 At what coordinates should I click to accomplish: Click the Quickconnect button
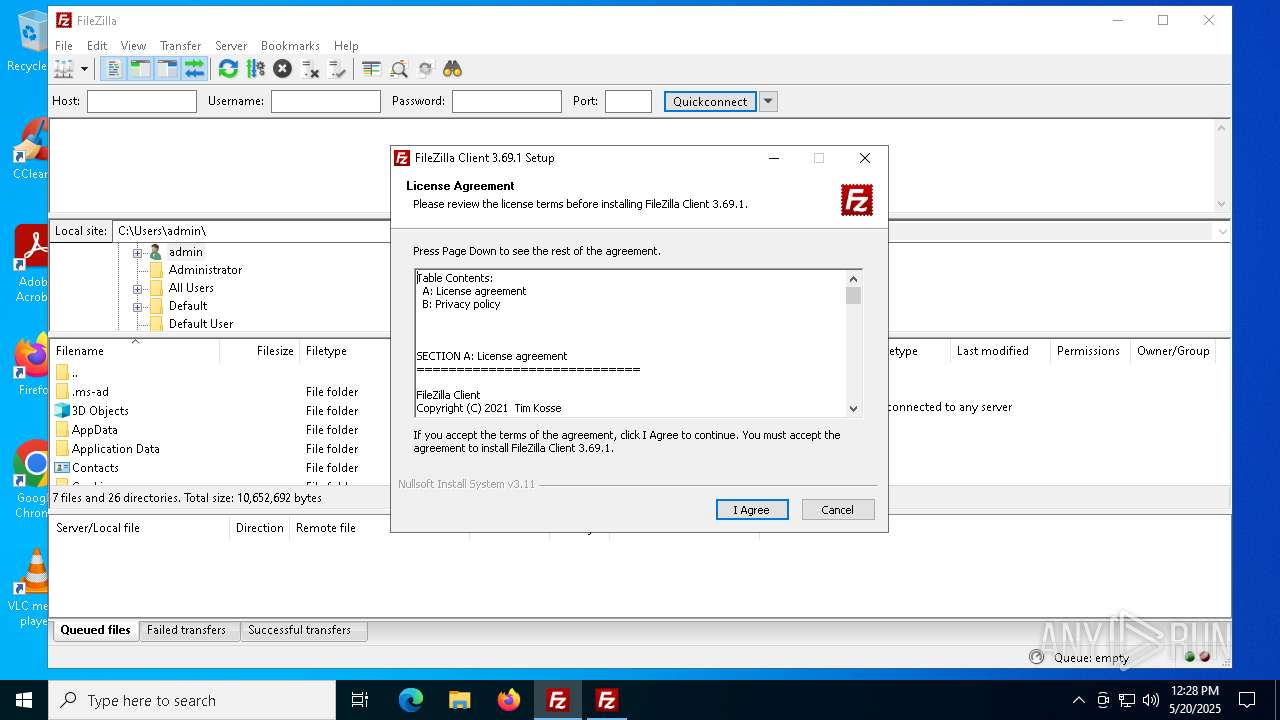tap(710, 101)
